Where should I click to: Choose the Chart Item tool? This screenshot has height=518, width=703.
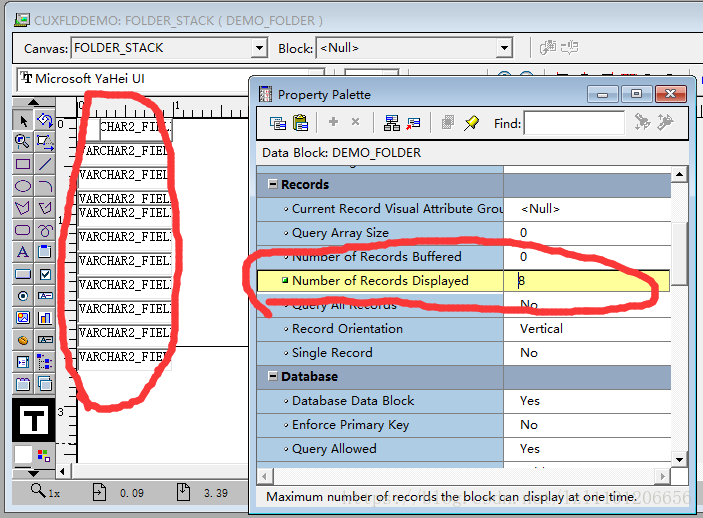click(x=45, y=318)
